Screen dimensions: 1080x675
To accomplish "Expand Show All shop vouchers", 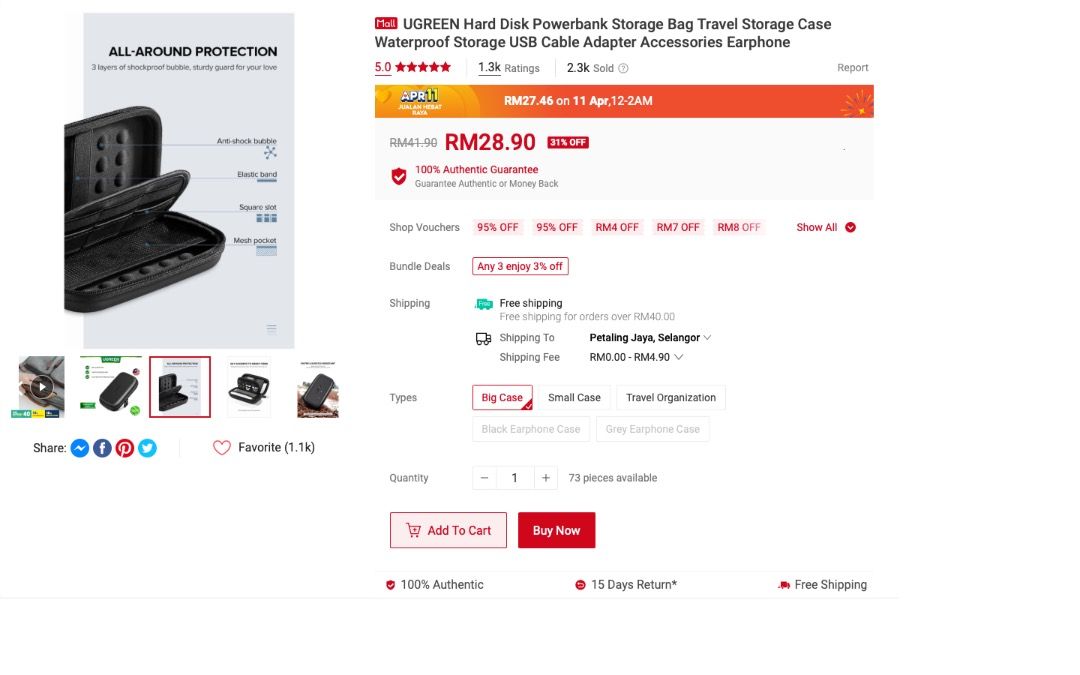I will point(826,227).
